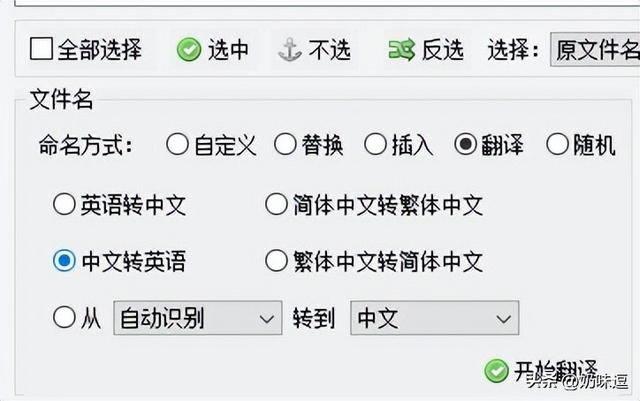The height and width of the screenshot is (401, 640).
Task: Select 英语转中文 translation option
Action: pyautogui.click(x=64, y=206)
